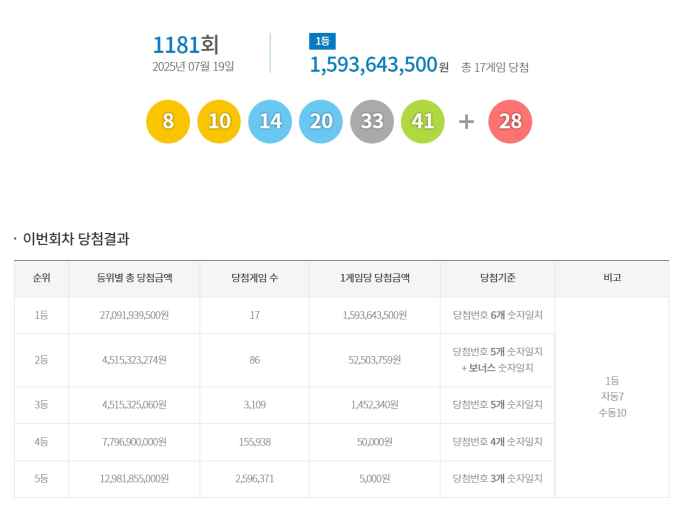680x506 pixels.
Task: Click per-game prize 1,452,340원
Action: pos(375,405)
